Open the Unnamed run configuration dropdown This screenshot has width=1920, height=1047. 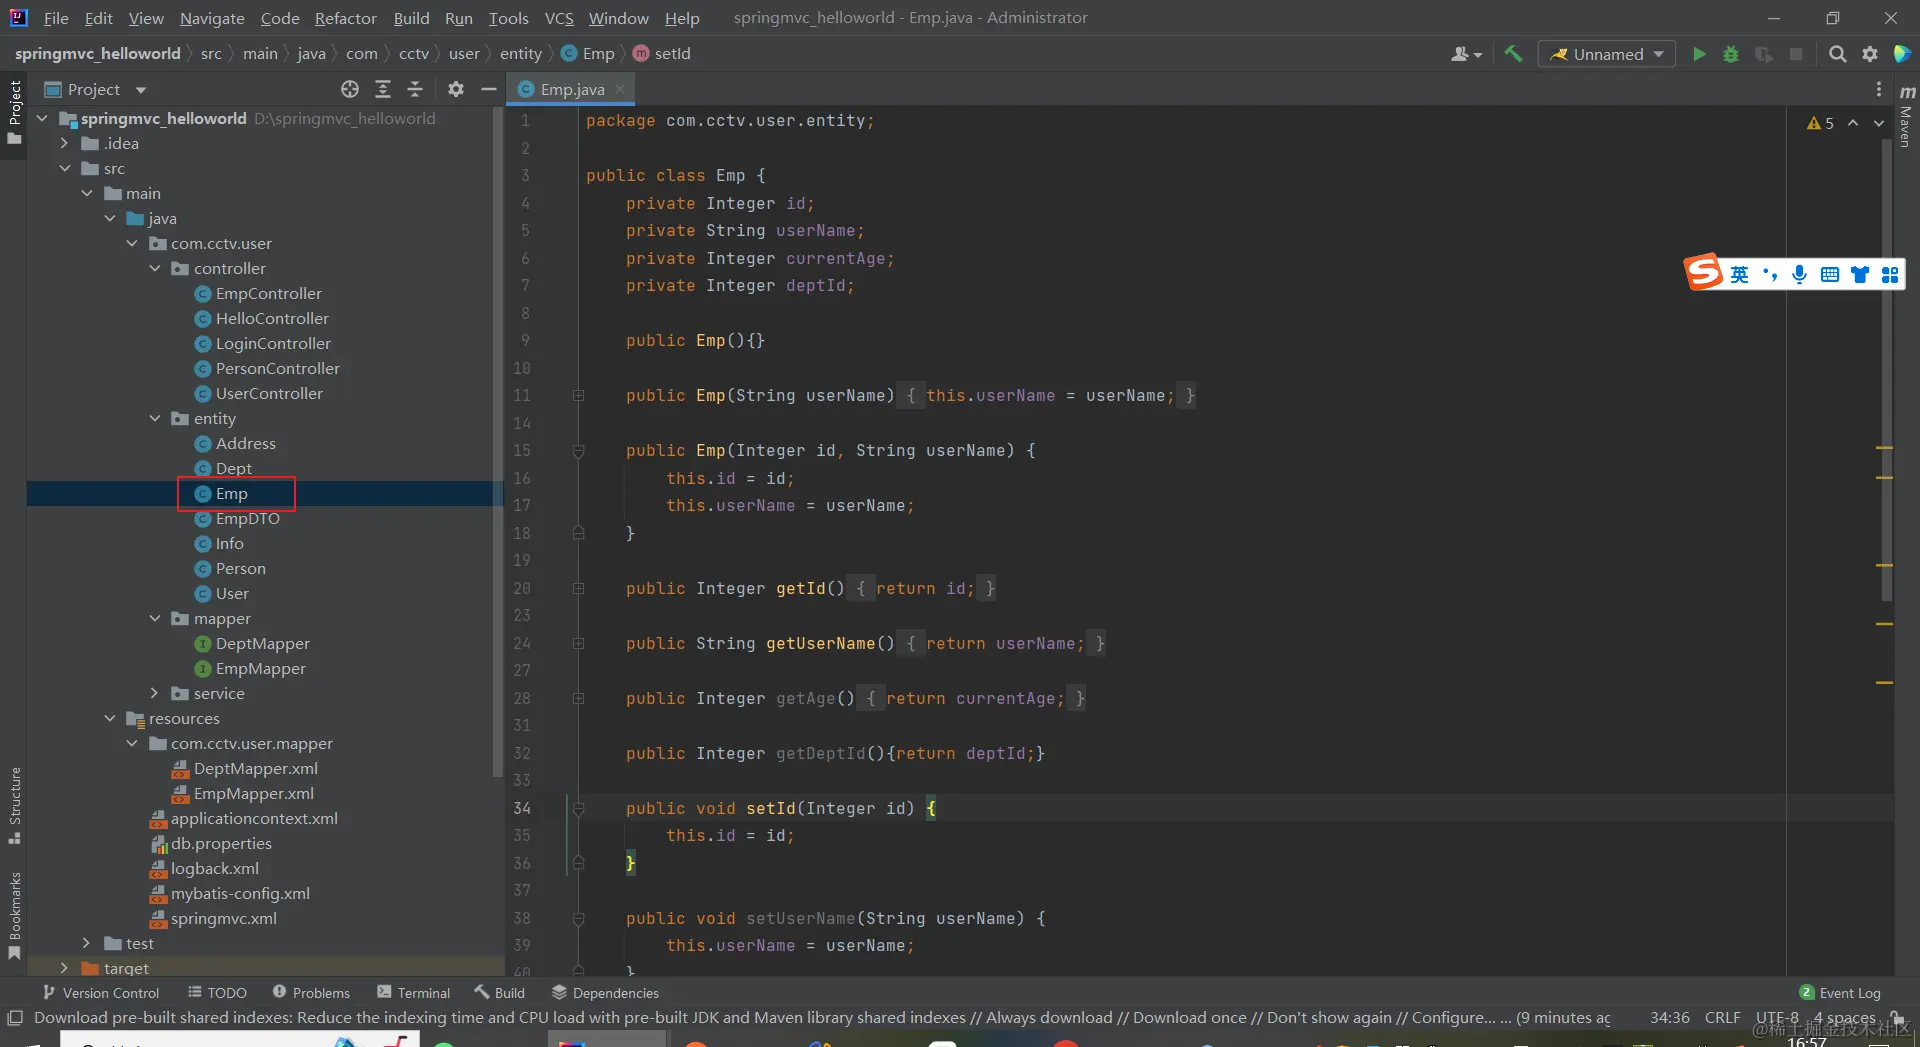coord(1607,54)
